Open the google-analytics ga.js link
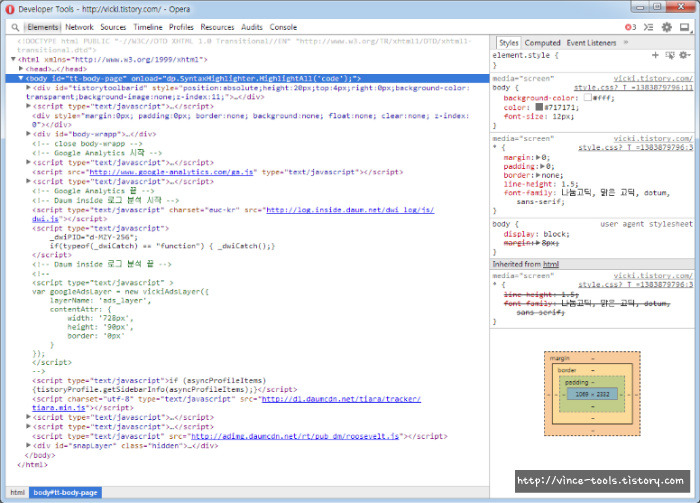 click(x=171, y=172)
